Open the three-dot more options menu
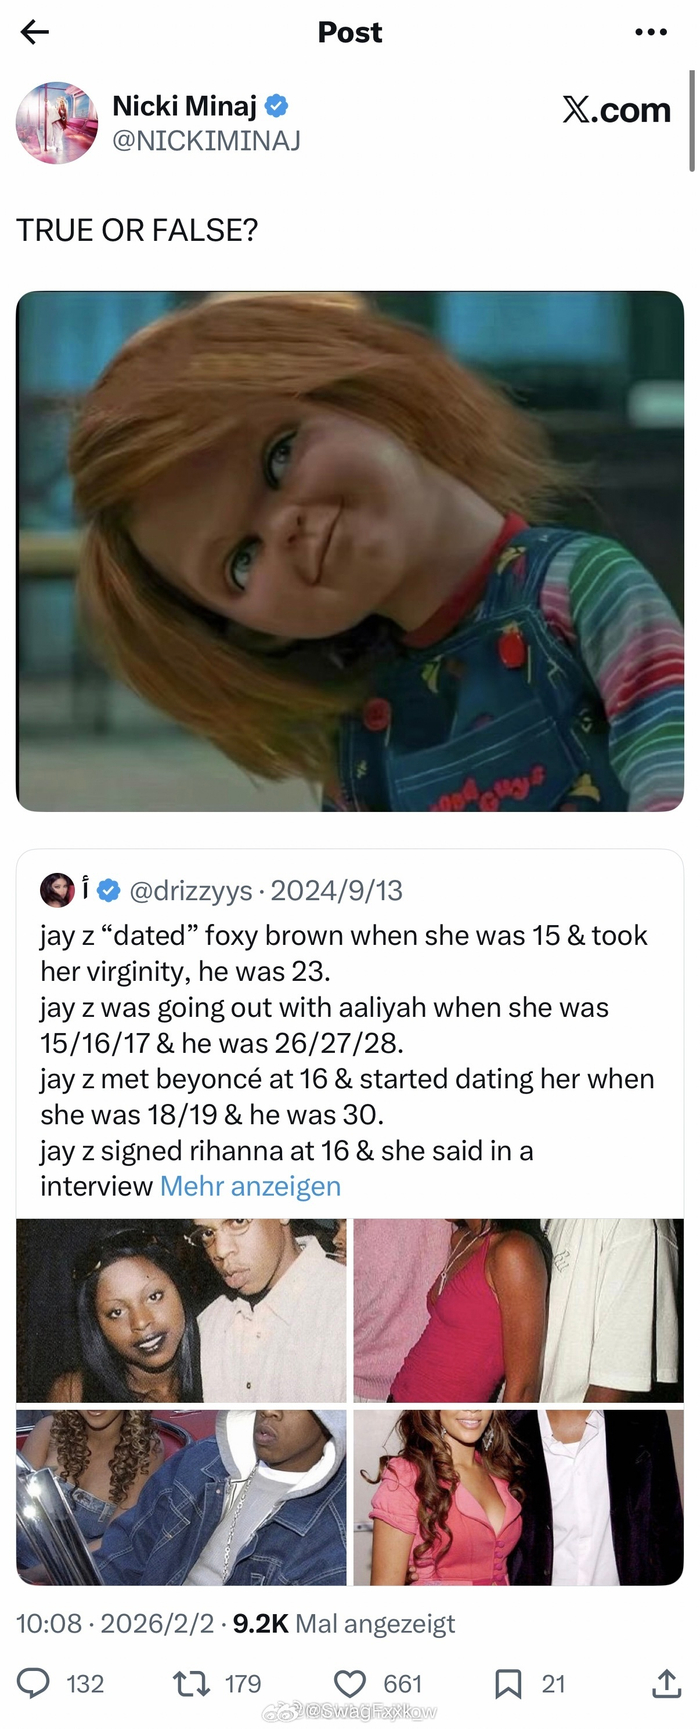Image resolution: width=700 pixels, height=1729 pixels. (x=651, y=32)
